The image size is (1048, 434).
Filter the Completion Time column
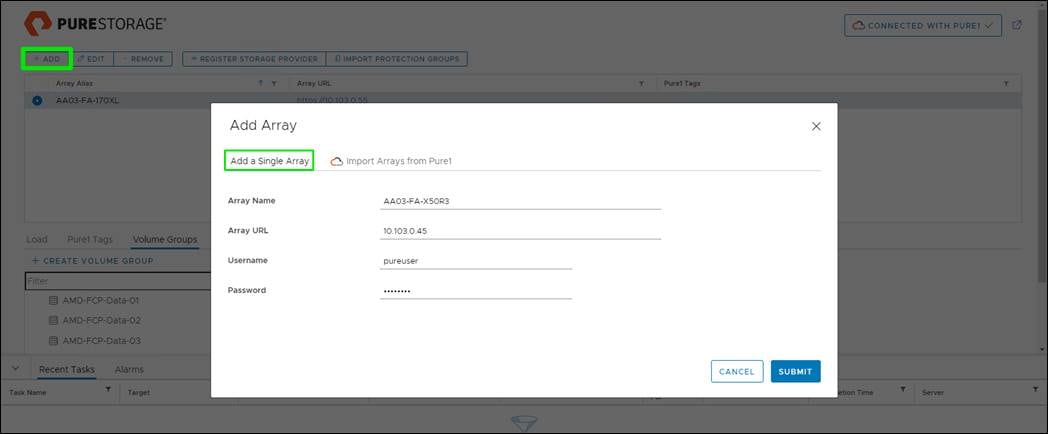click(902, 389)
